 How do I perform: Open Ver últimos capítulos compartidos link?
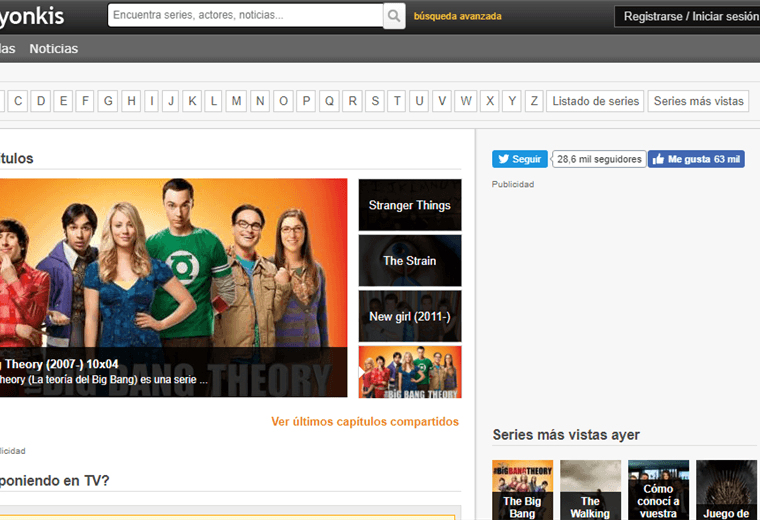coord(365,422)
